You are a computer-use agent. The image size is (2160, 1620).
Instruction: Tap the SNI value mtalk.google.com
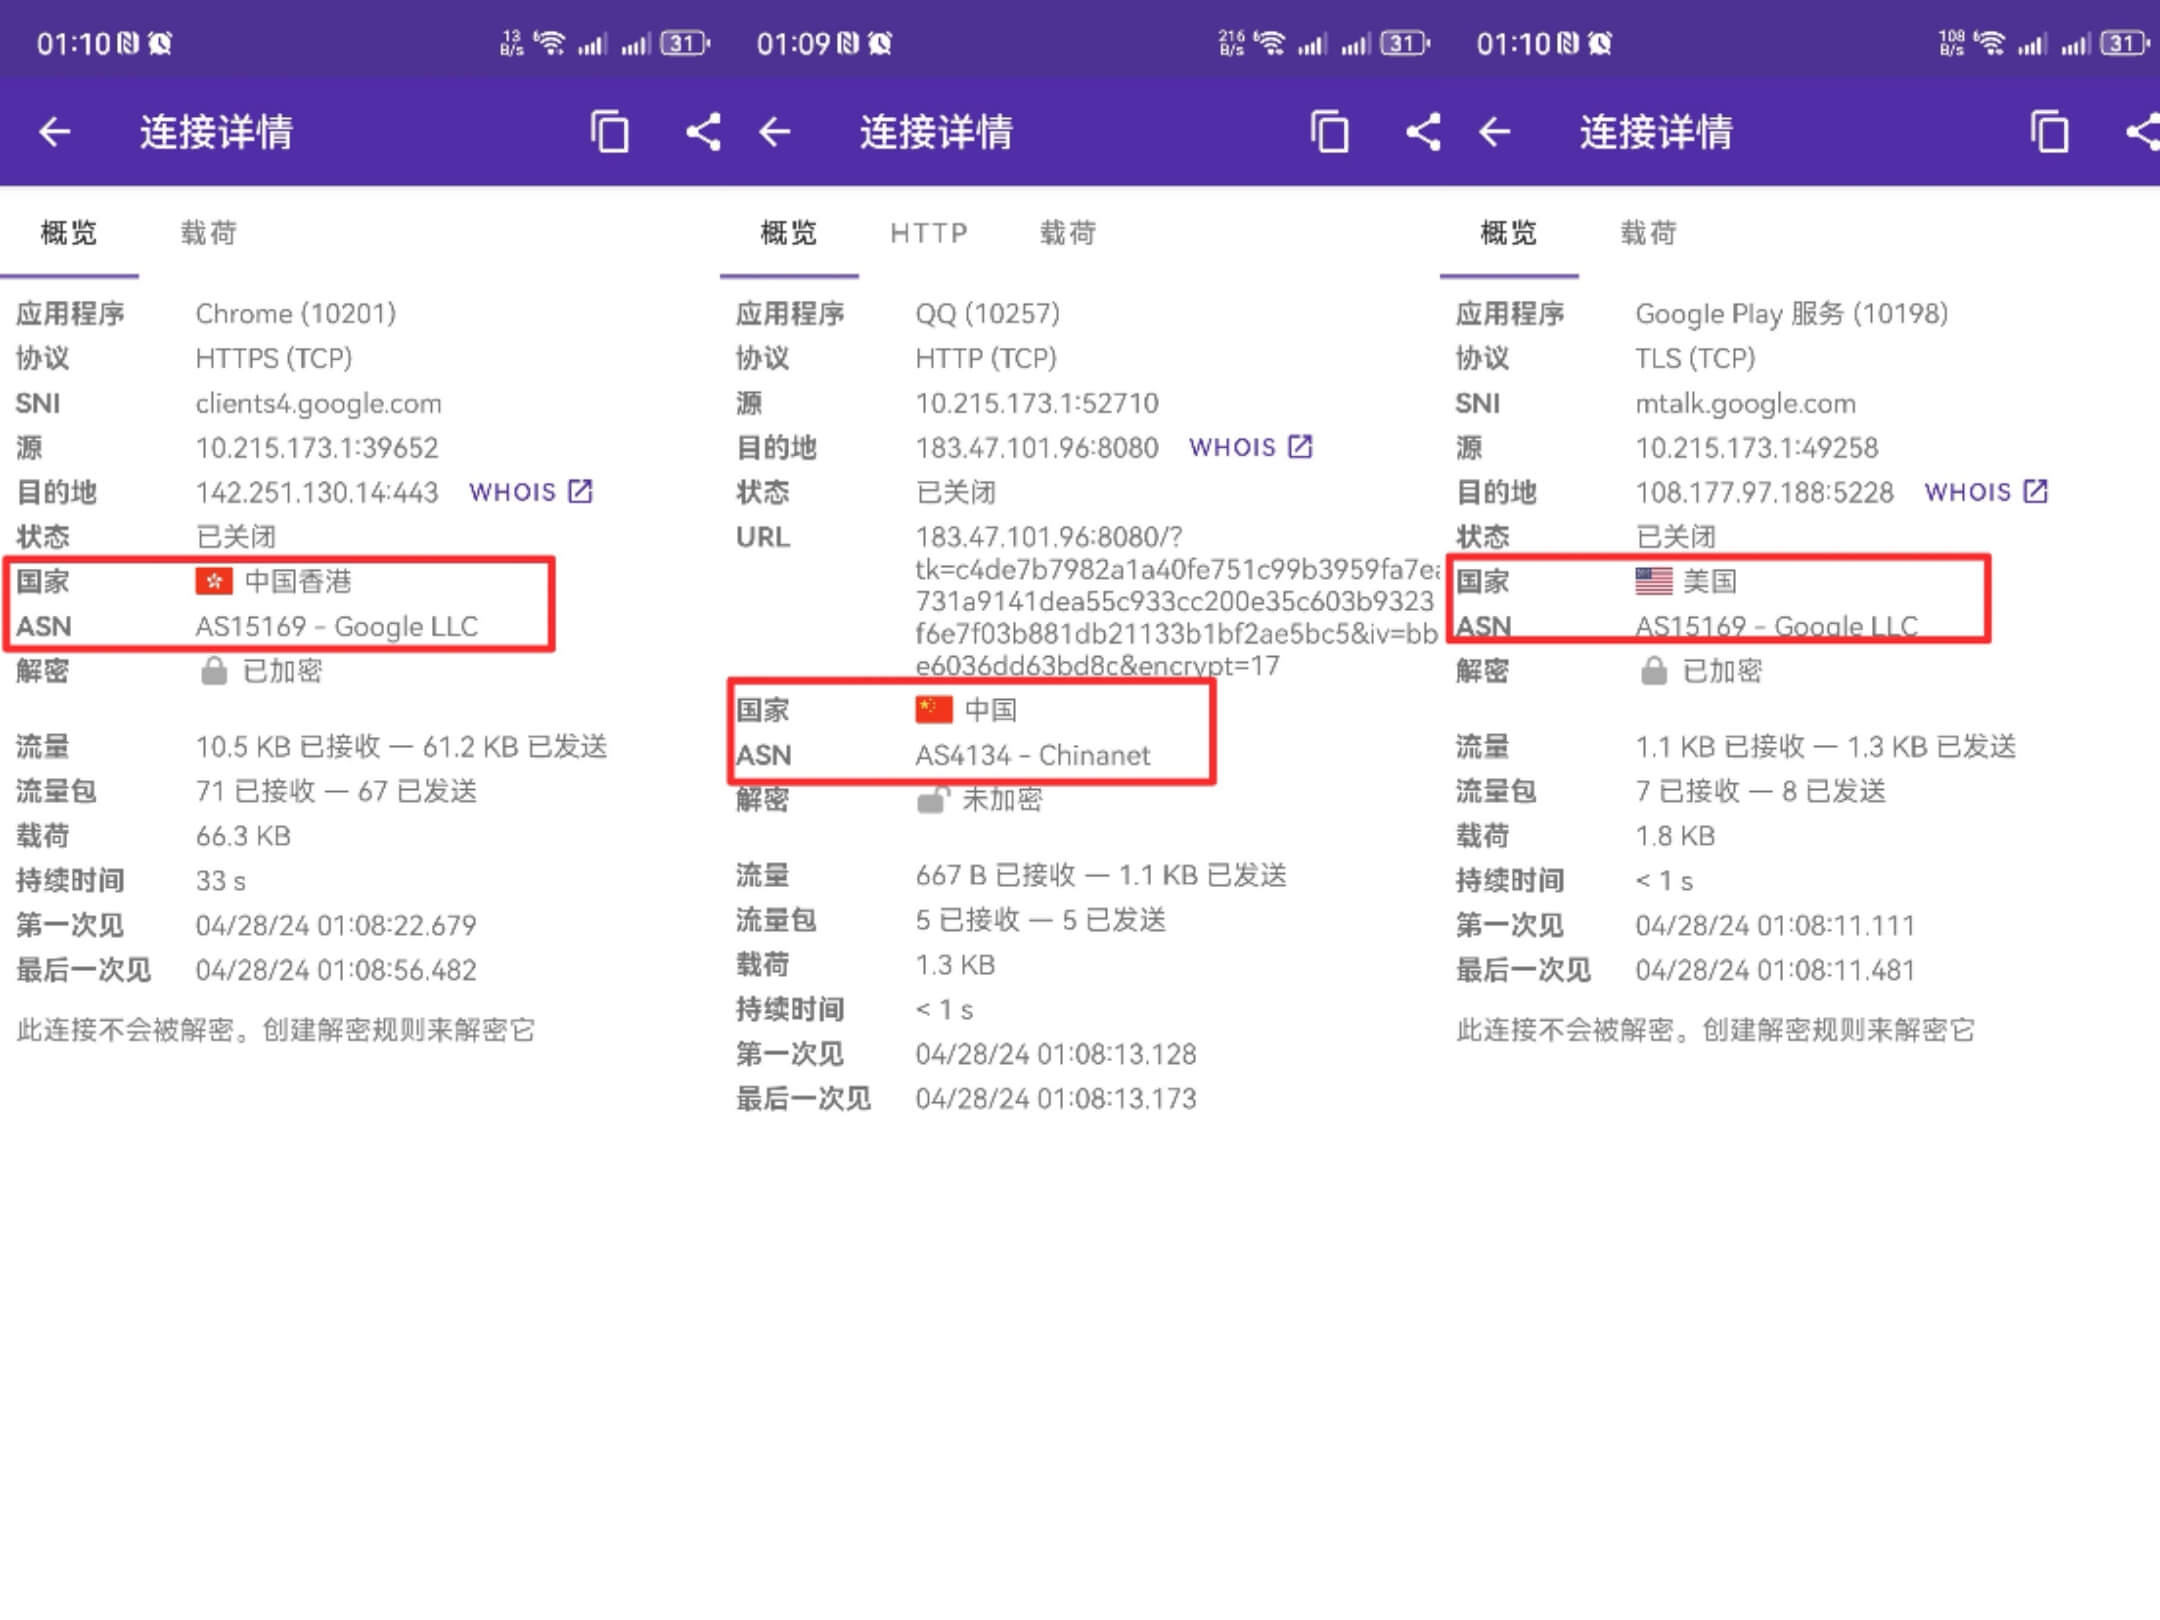[x=1746, y=403]
